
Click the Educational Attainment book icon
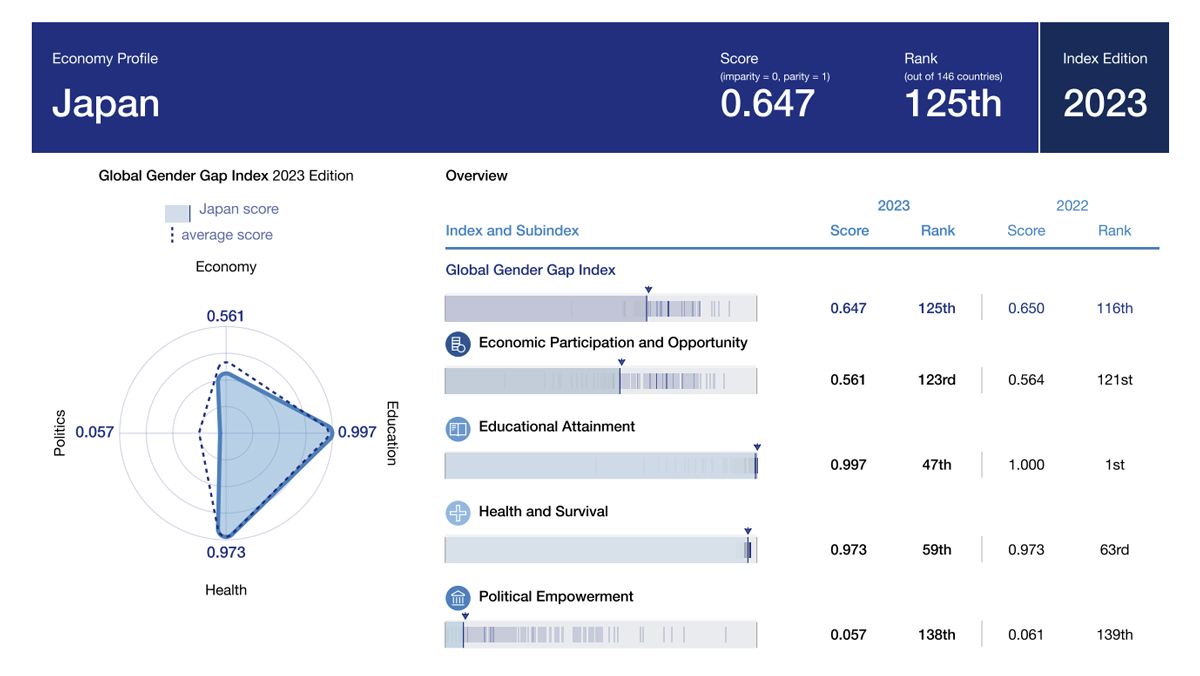tap(457, 429)
